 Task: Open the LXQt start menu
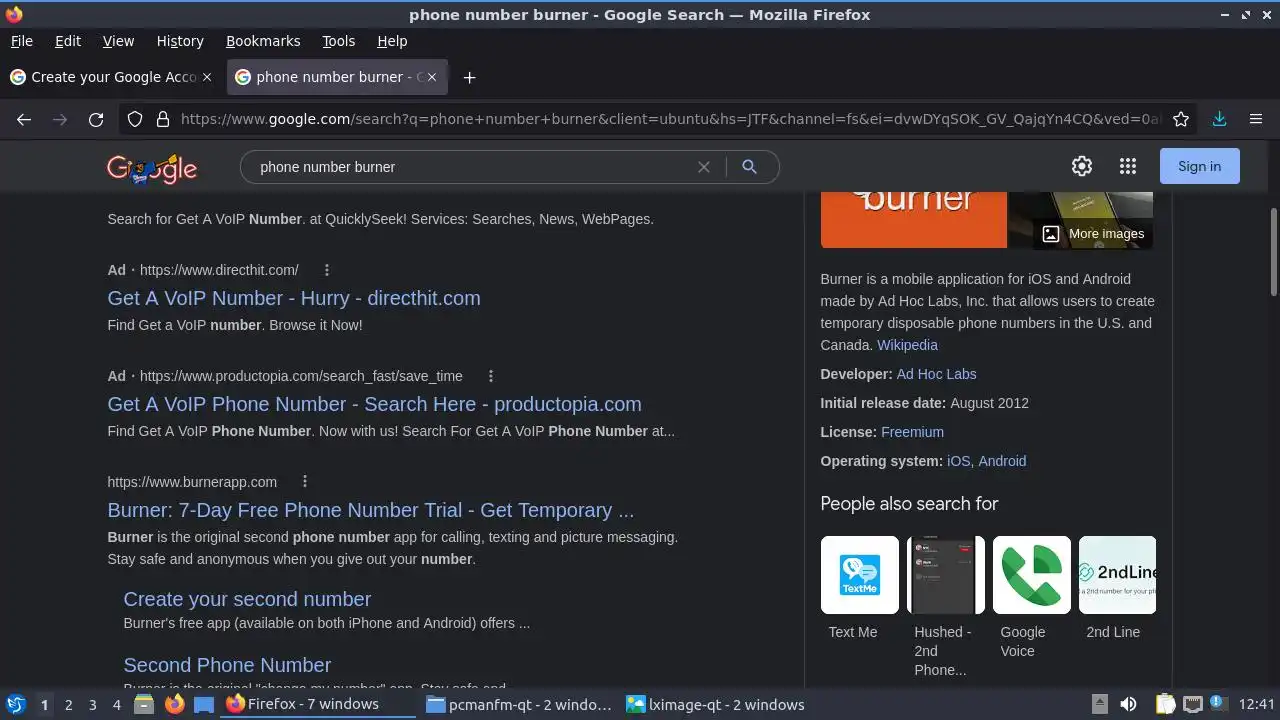pos(16,704)
